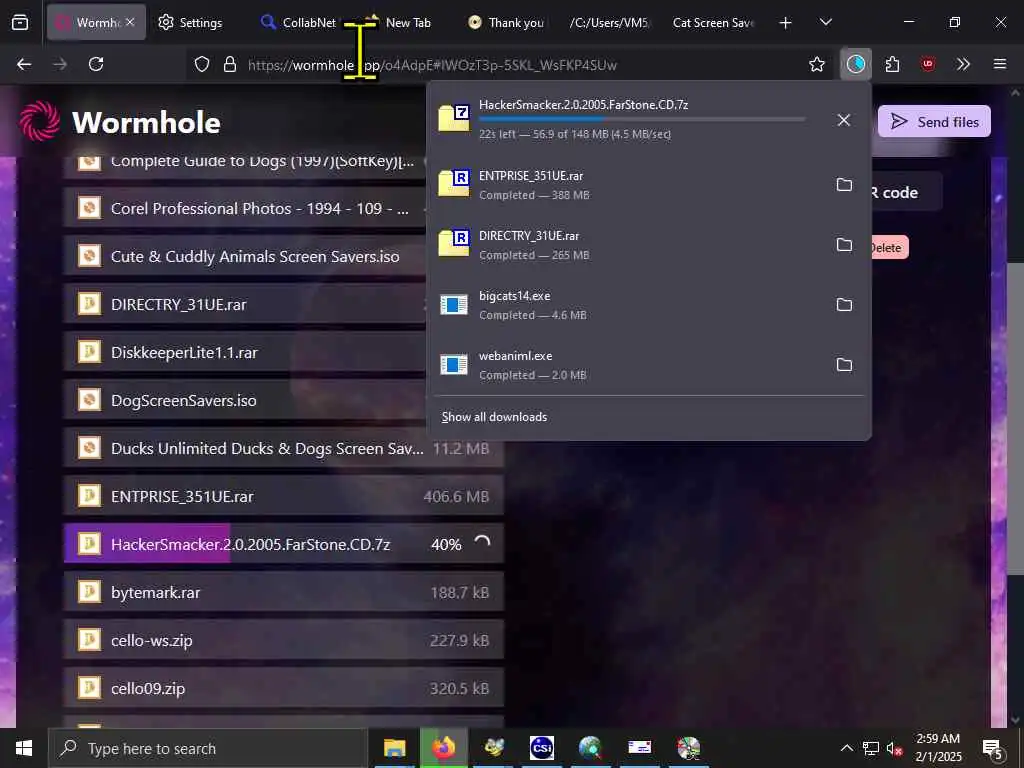Open the muted volume tray icon
Image resolution: width=1024 pixels, height=768 pixels.
(x=895, y=748)
